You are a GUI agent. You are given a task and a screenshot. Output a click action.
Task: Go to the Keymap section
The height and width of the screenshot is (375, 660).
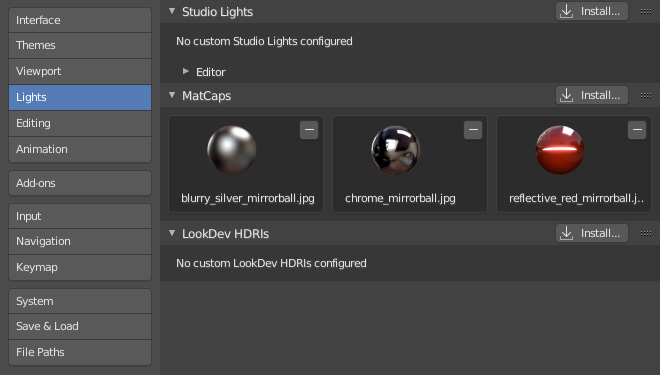click(x=80, y=267)
